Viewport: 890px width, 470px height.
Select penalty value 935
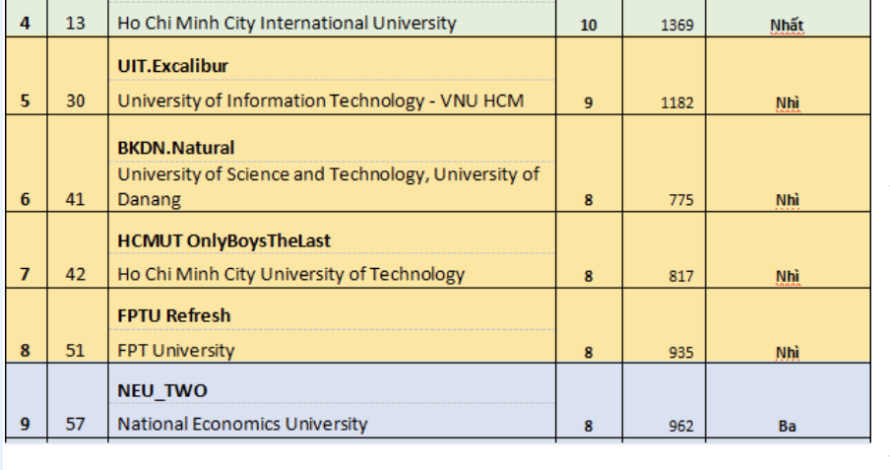[x=681, y=352]
